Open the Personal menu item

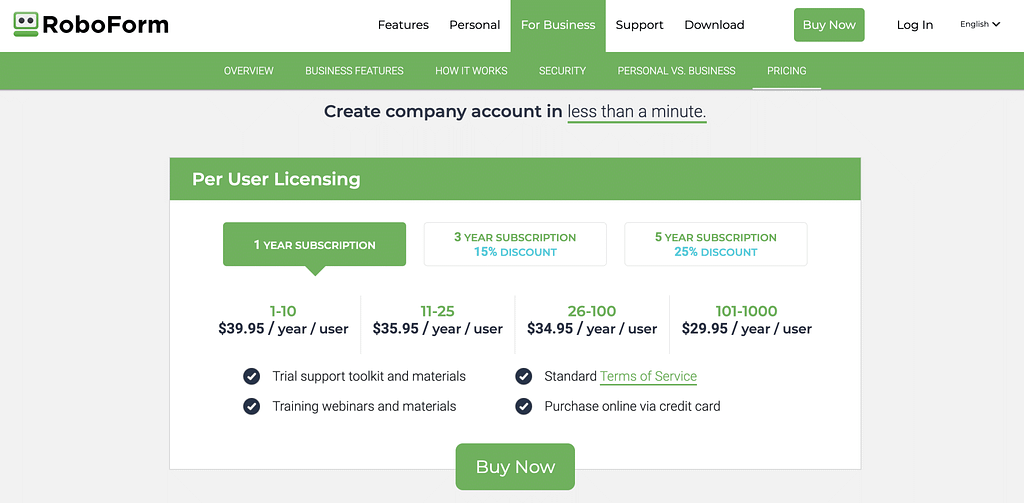[x=475, y=25]
